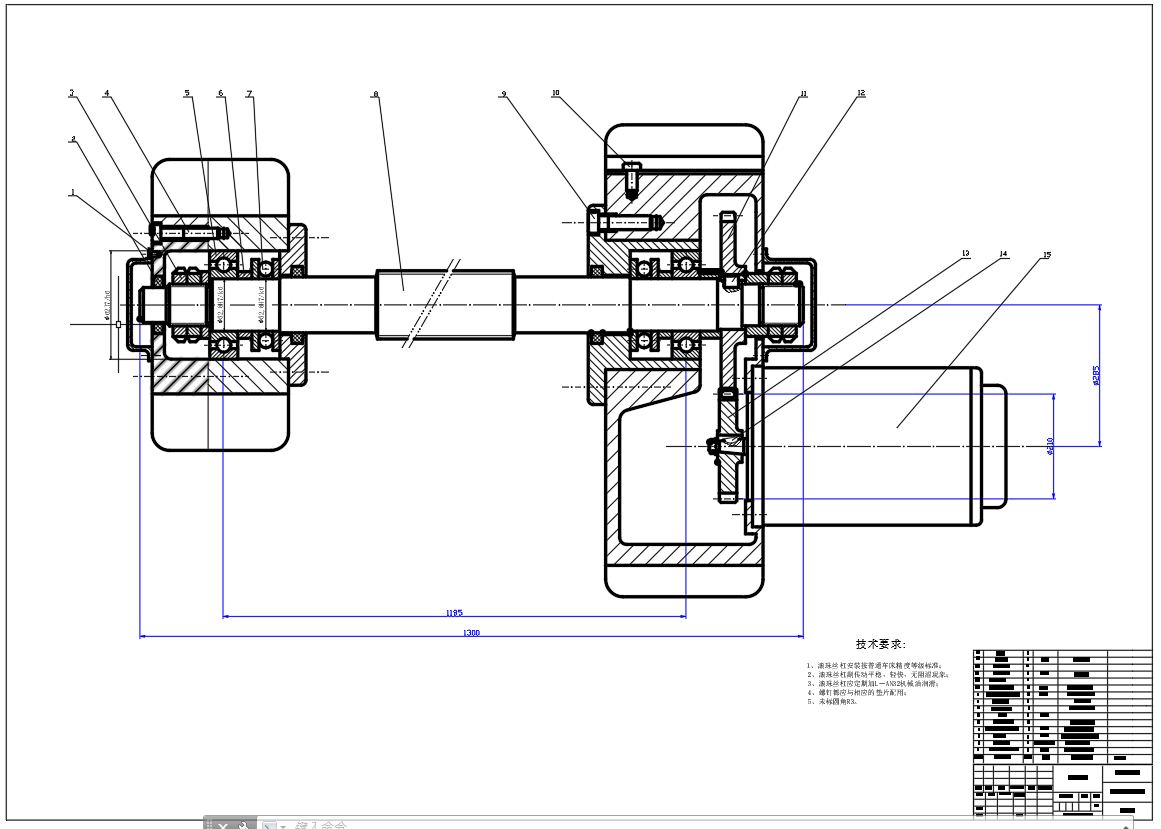Viewport: 1161px width, 829px height.
Task: Select the 1300 overall length dimension
Action: [471, 633]
